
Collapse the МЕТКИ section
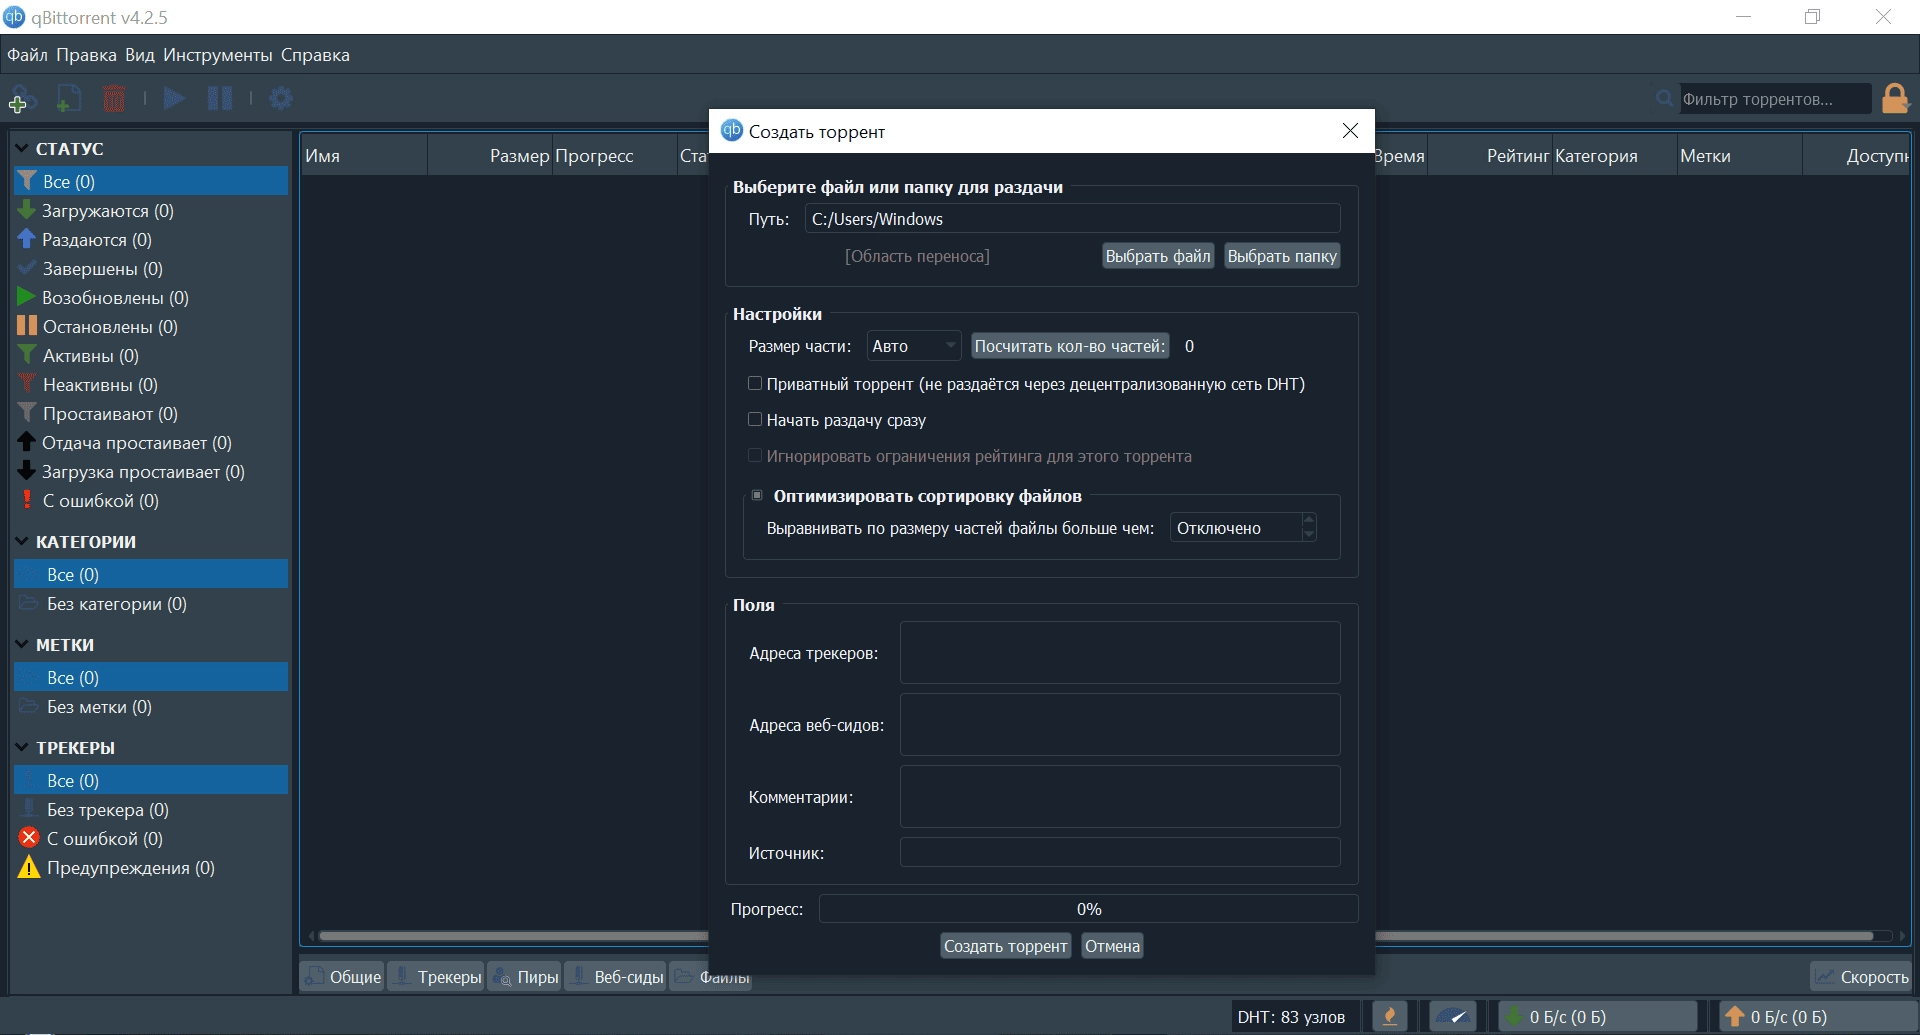(x=22, y=645)
